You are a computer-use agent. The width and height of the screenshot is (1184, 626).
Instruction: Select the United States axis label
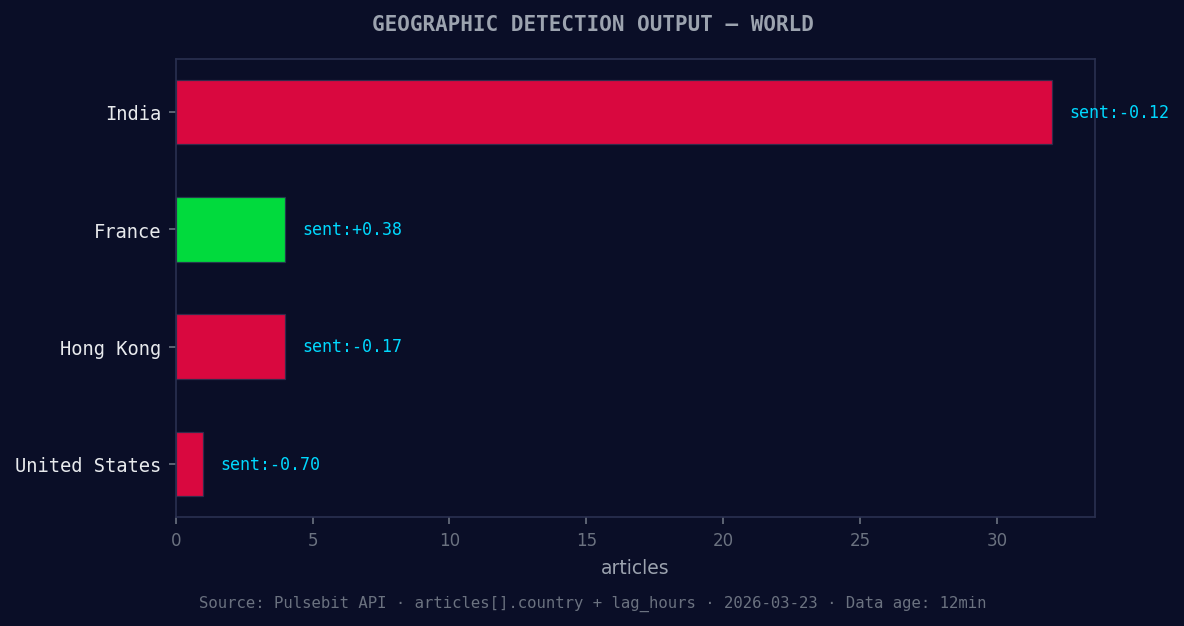point(87,465)
